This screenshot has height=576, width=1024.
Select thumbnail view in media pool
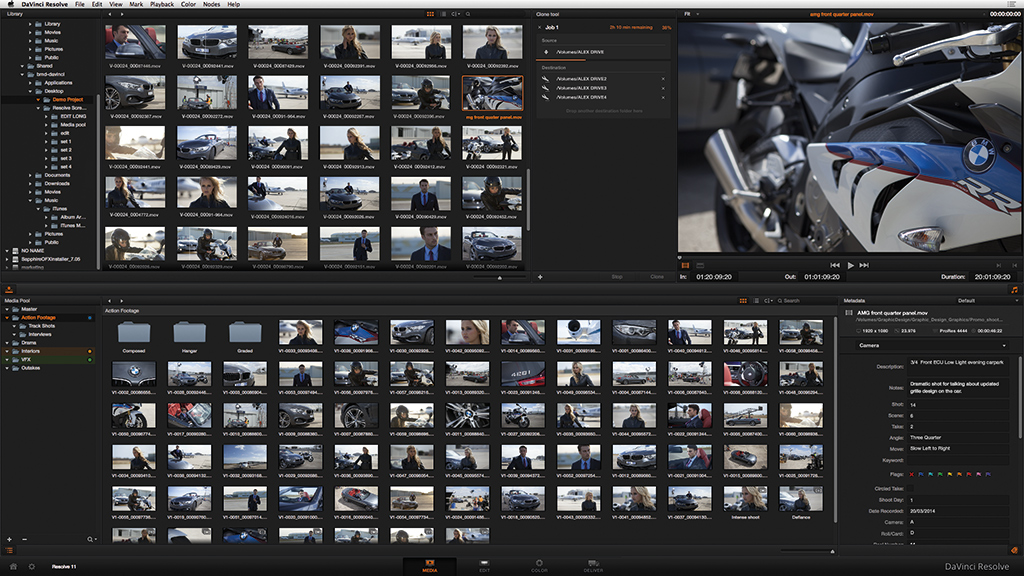point(743,300)
